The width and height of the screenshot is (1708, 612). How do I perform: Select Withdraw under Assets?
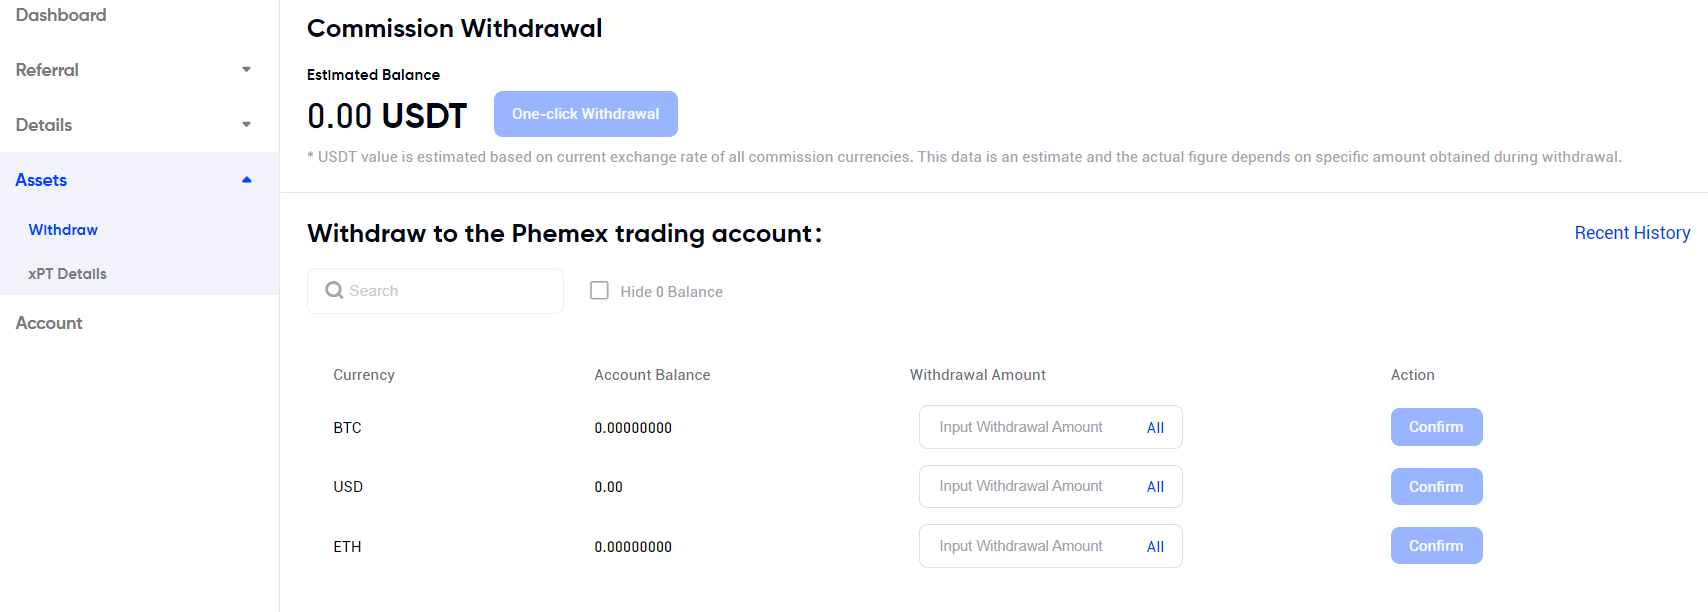pyautogui.click(x=63, y=230)
